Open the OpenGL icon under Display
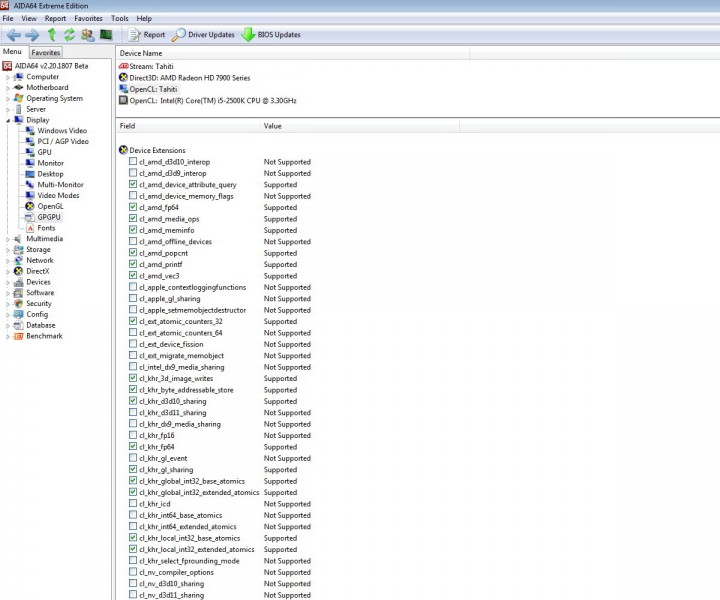720x600 pixels. [30, 206]
